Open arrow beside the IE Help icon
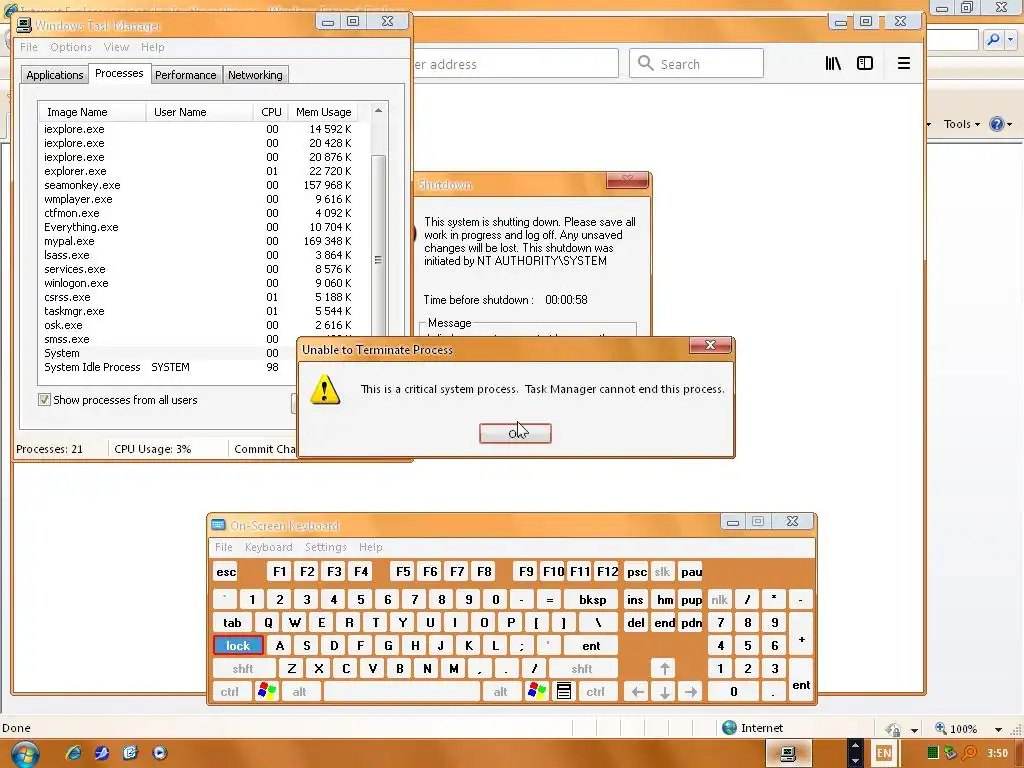Screen dimensions: 1024x768 [x=1010, y=124]
